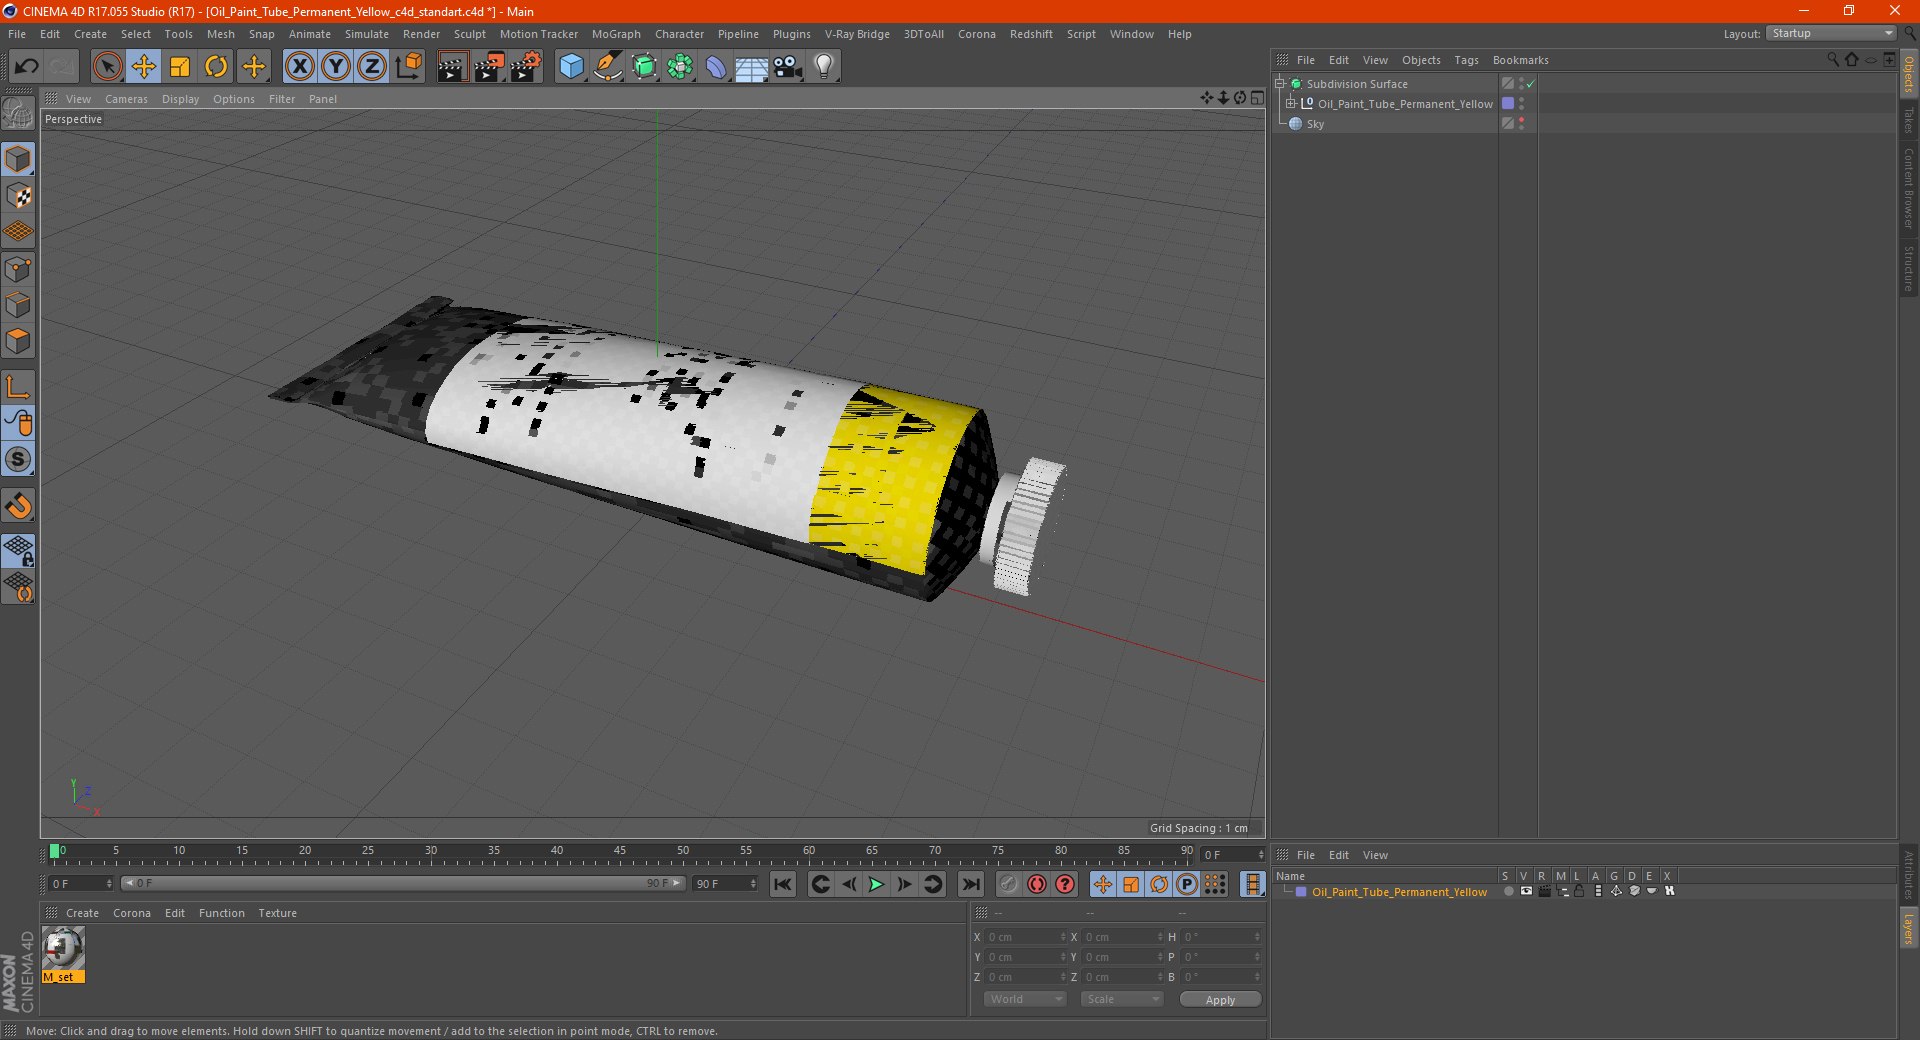Play the animation forward
This screenshot has width=1920, height=1040.
pyautogui.click(x=876, y=884)
